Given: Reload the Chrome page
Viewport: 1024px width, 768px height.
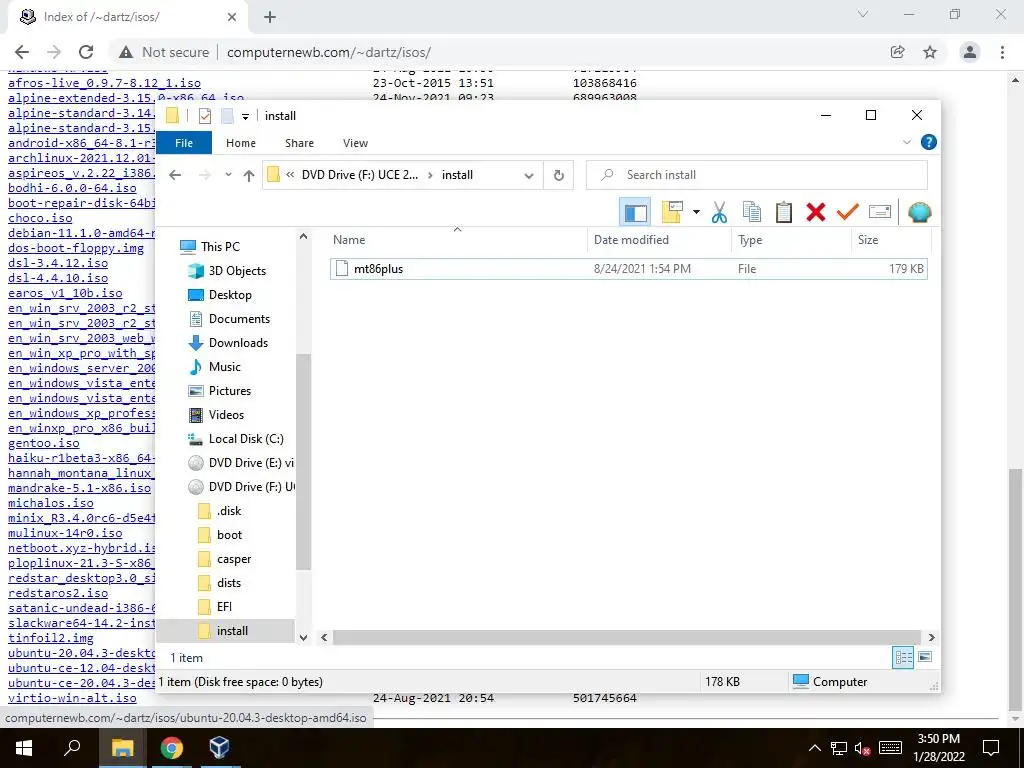Looking at the screenshot, I should 86,52.
